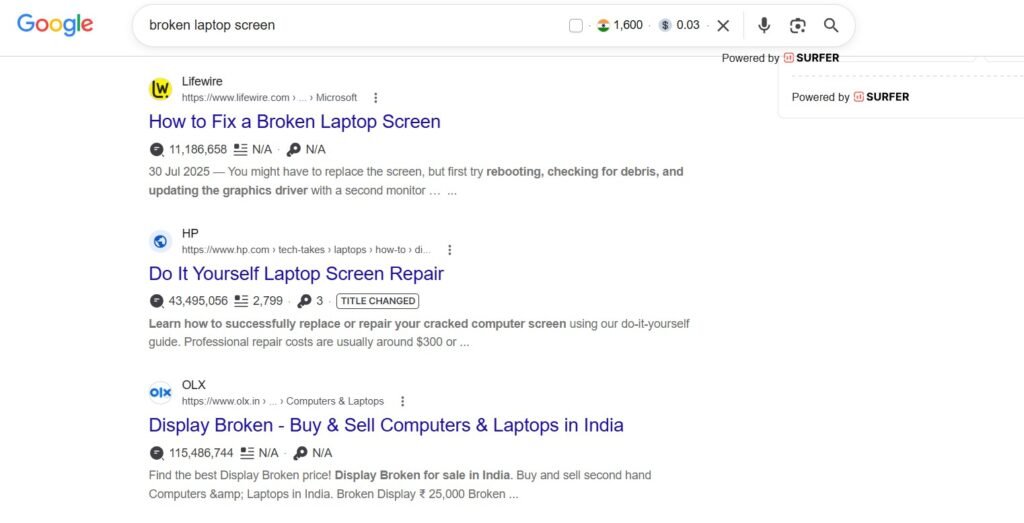Click the OLX word count icon

coord(247,453)
